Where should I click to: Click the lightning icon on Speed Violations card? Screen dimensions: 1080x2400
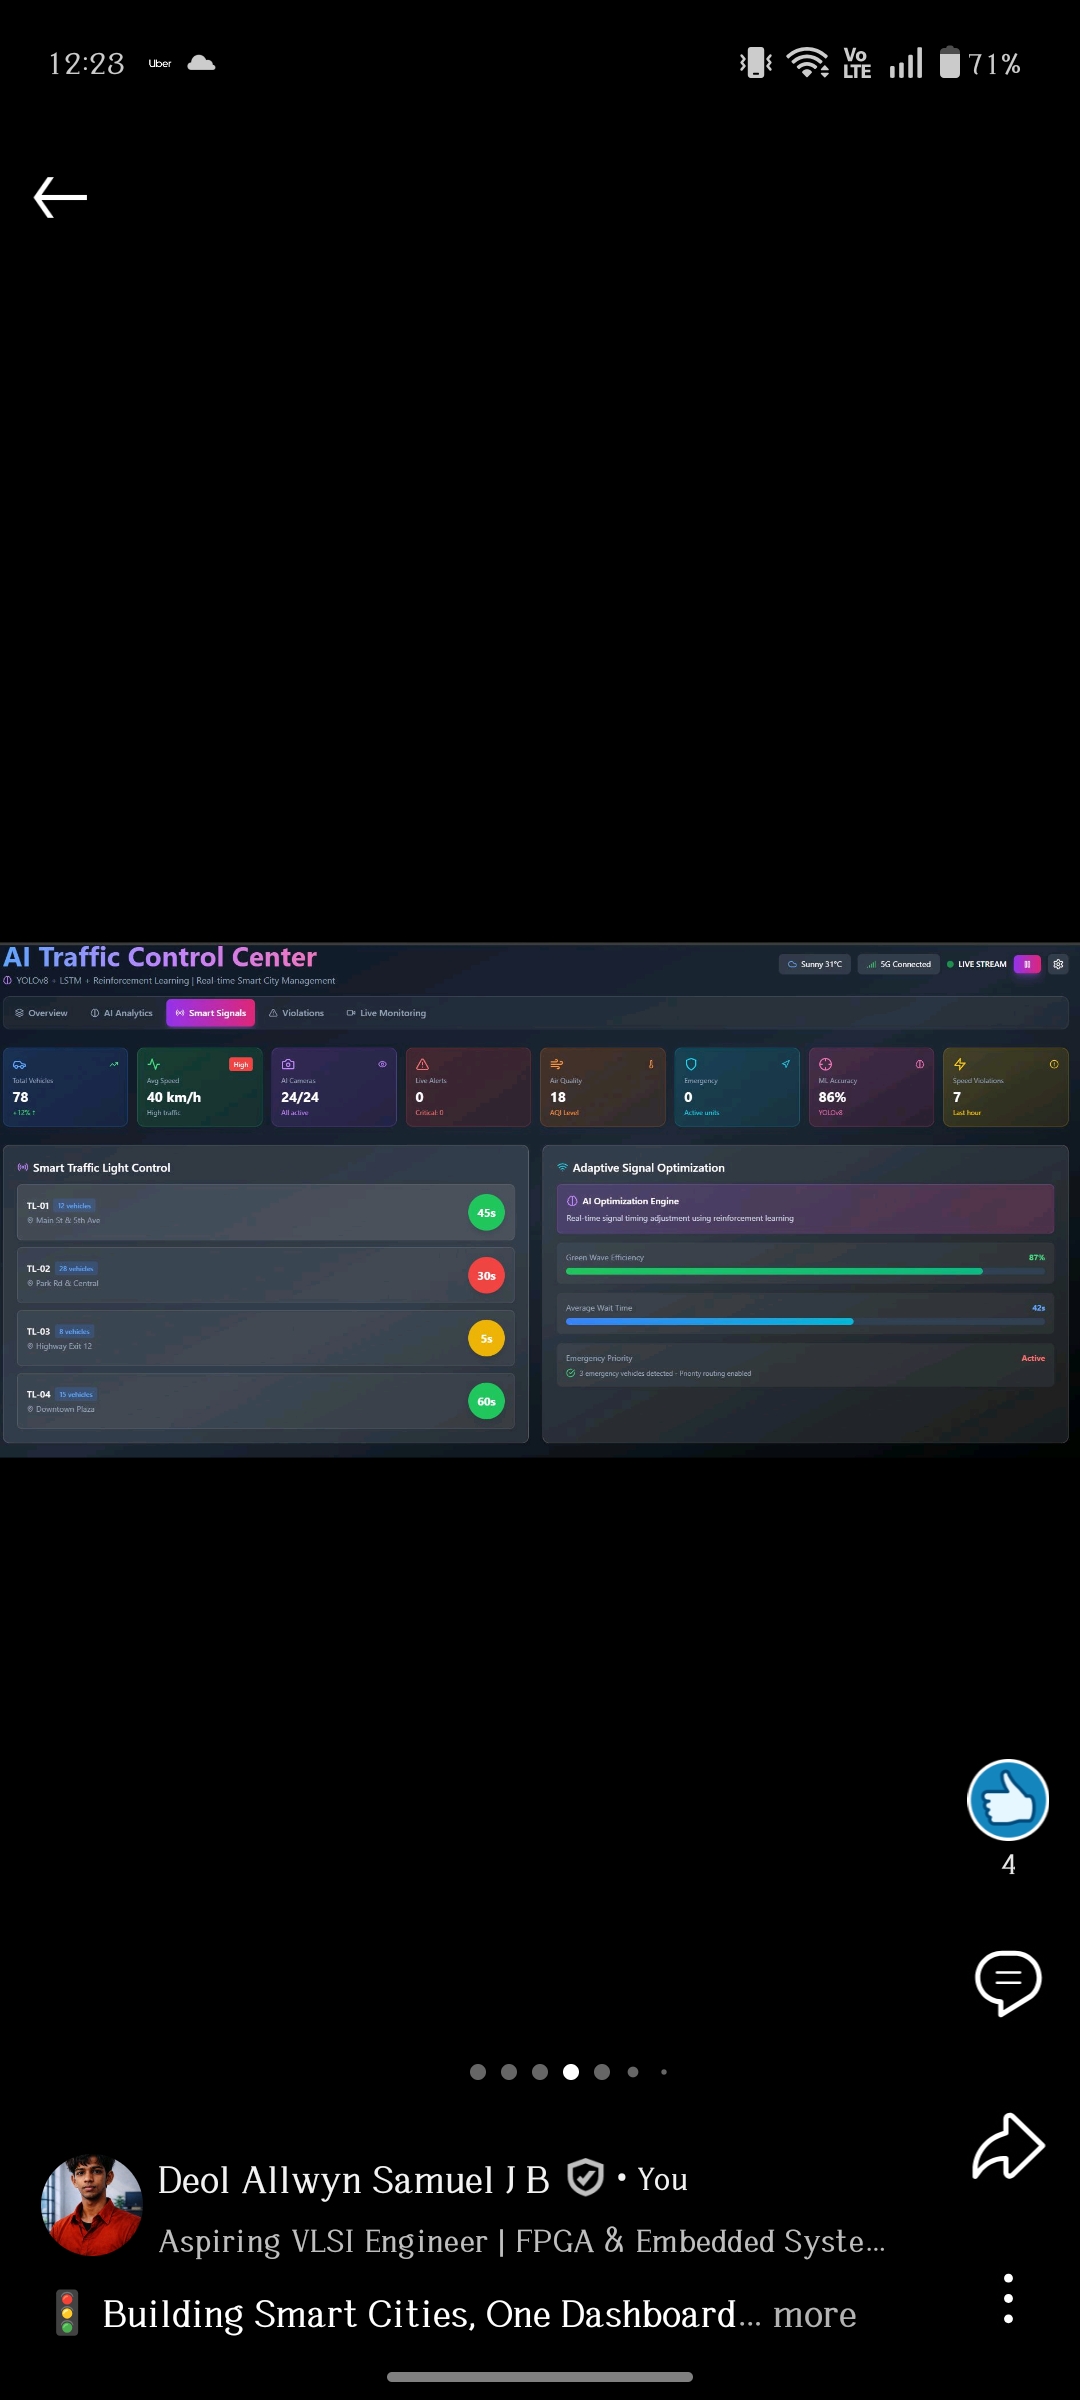coord(960,1064)
